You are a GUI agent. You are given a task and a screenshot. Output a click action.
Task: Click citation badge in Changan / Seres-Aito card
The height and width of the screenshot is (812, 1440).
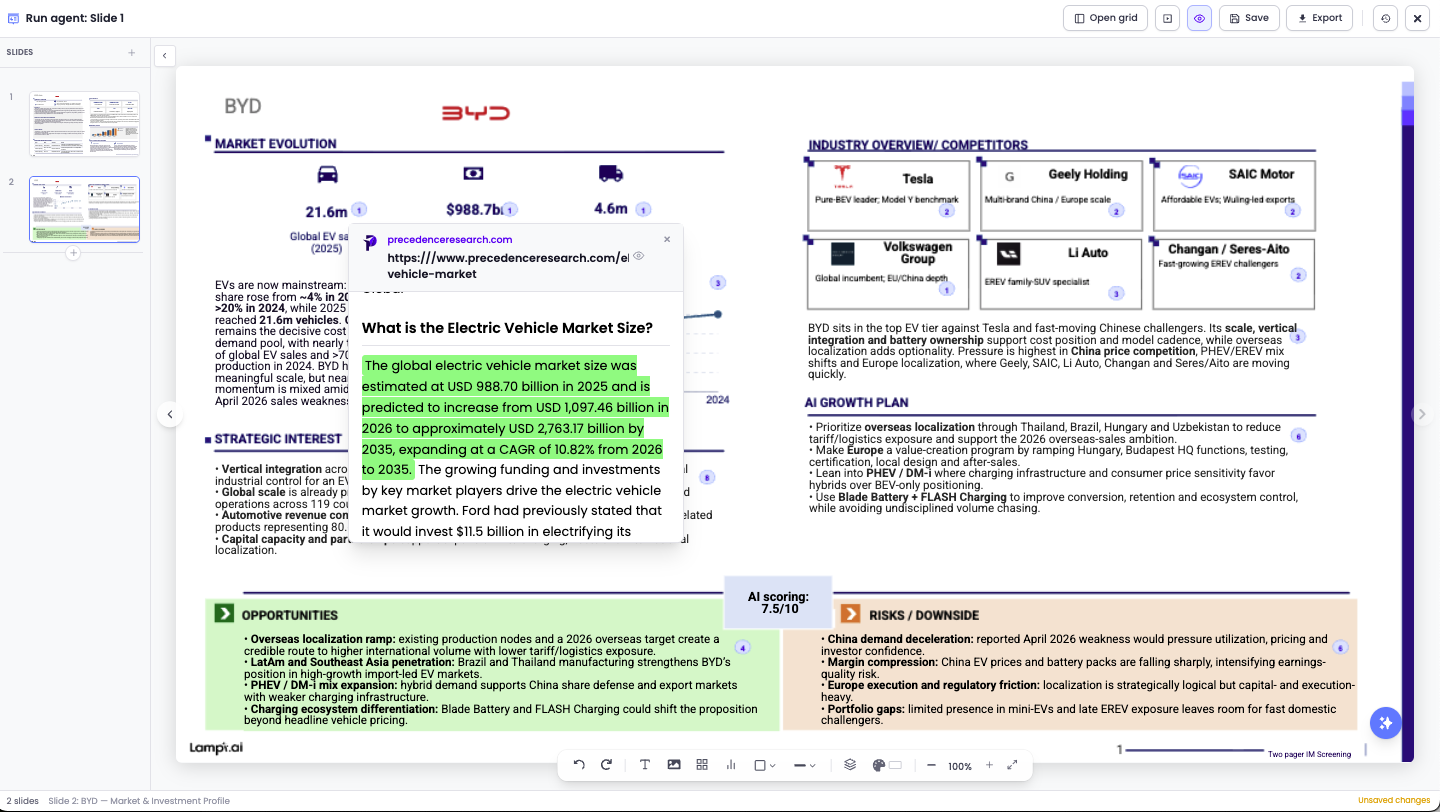coord(1299,275)
